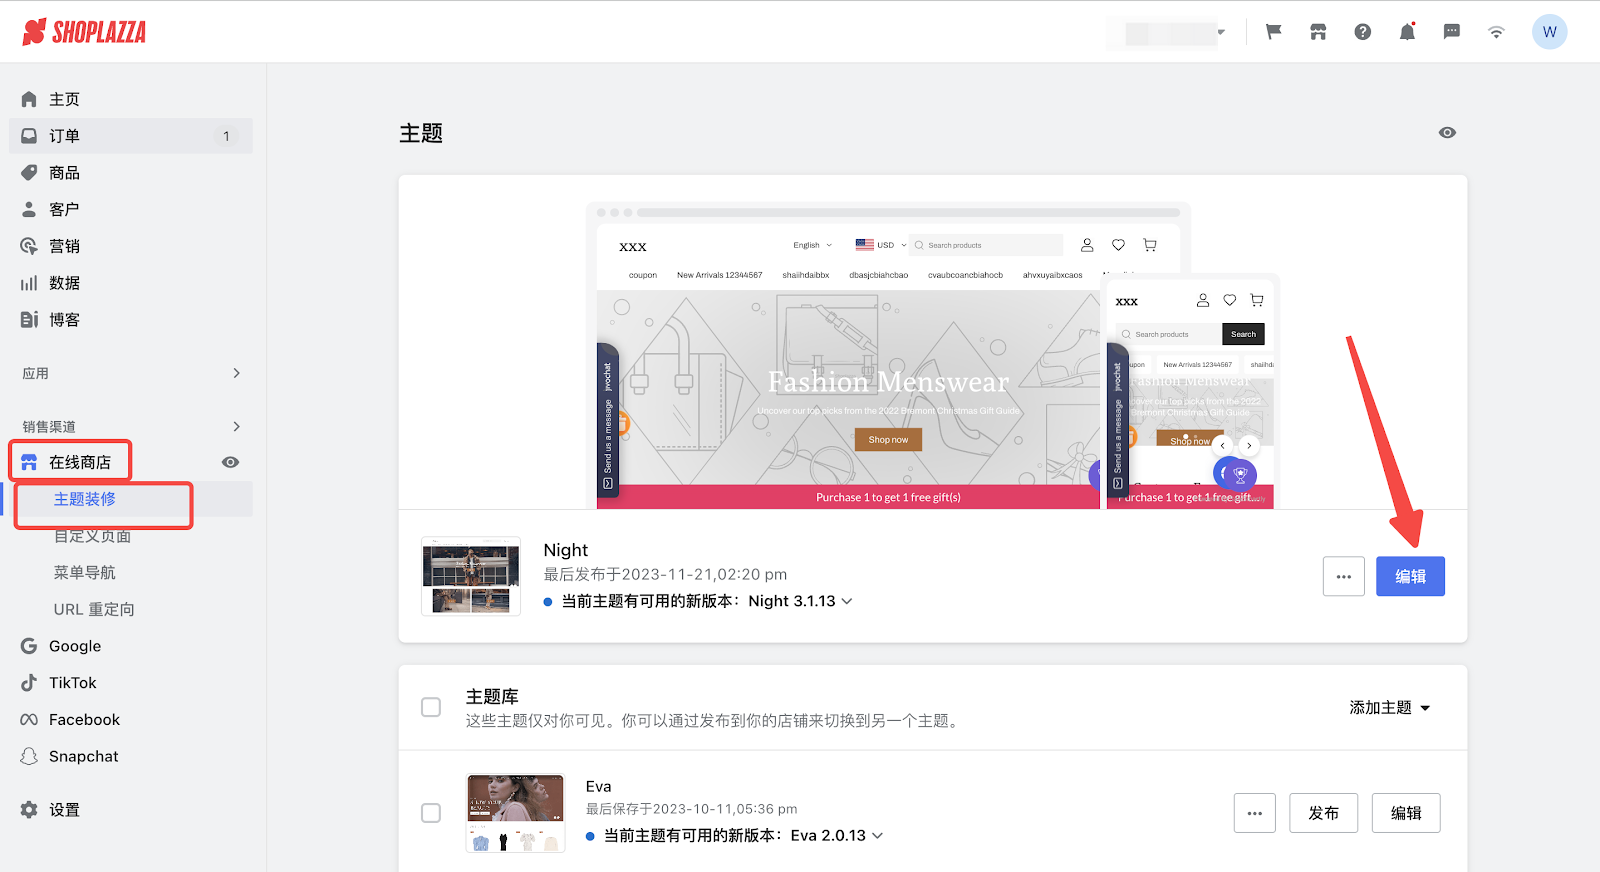1600x872 pixels.
Task: Go to 主页 in sidebar
Action: (x=130, y=99)
